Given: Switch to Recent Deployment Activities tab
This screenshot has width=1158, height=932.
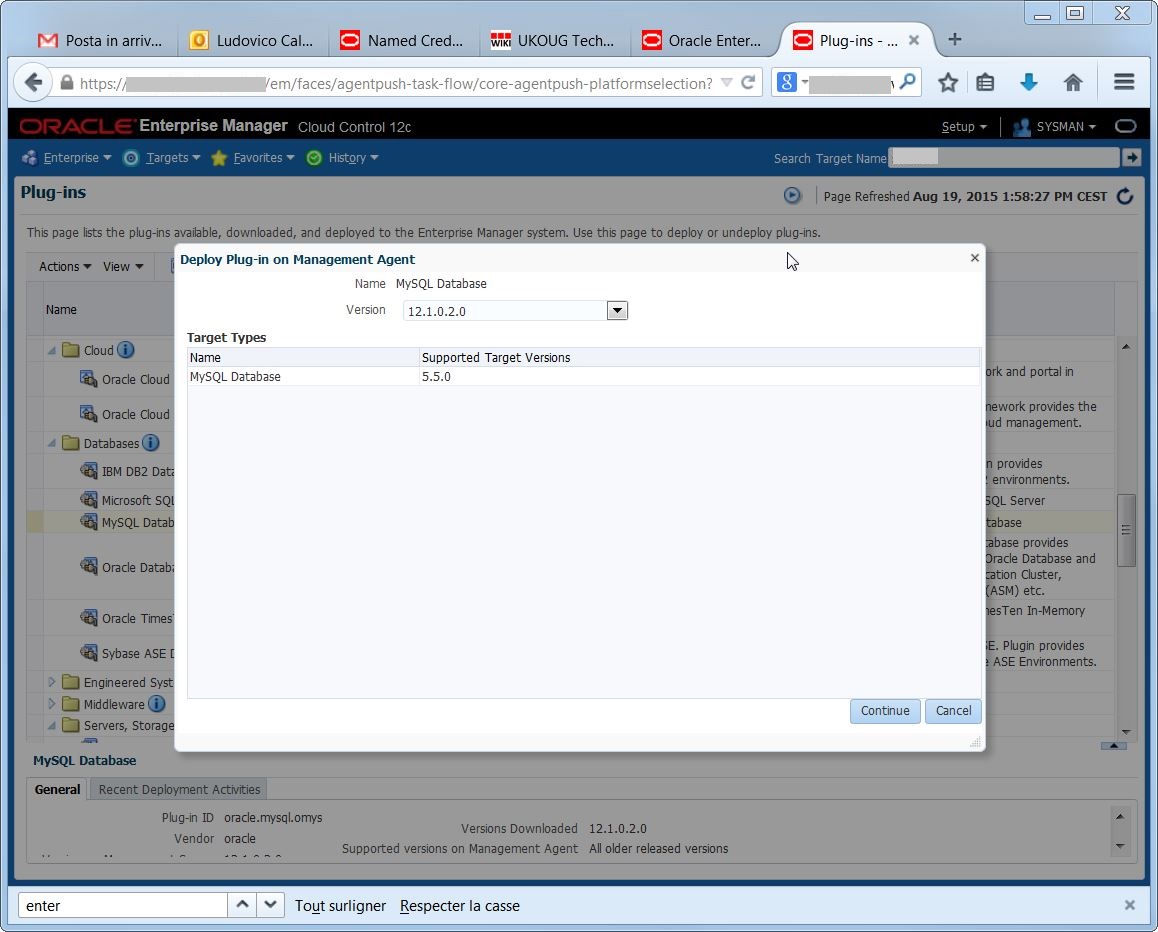Looking at the screenshot, I should tap(179, 789).
